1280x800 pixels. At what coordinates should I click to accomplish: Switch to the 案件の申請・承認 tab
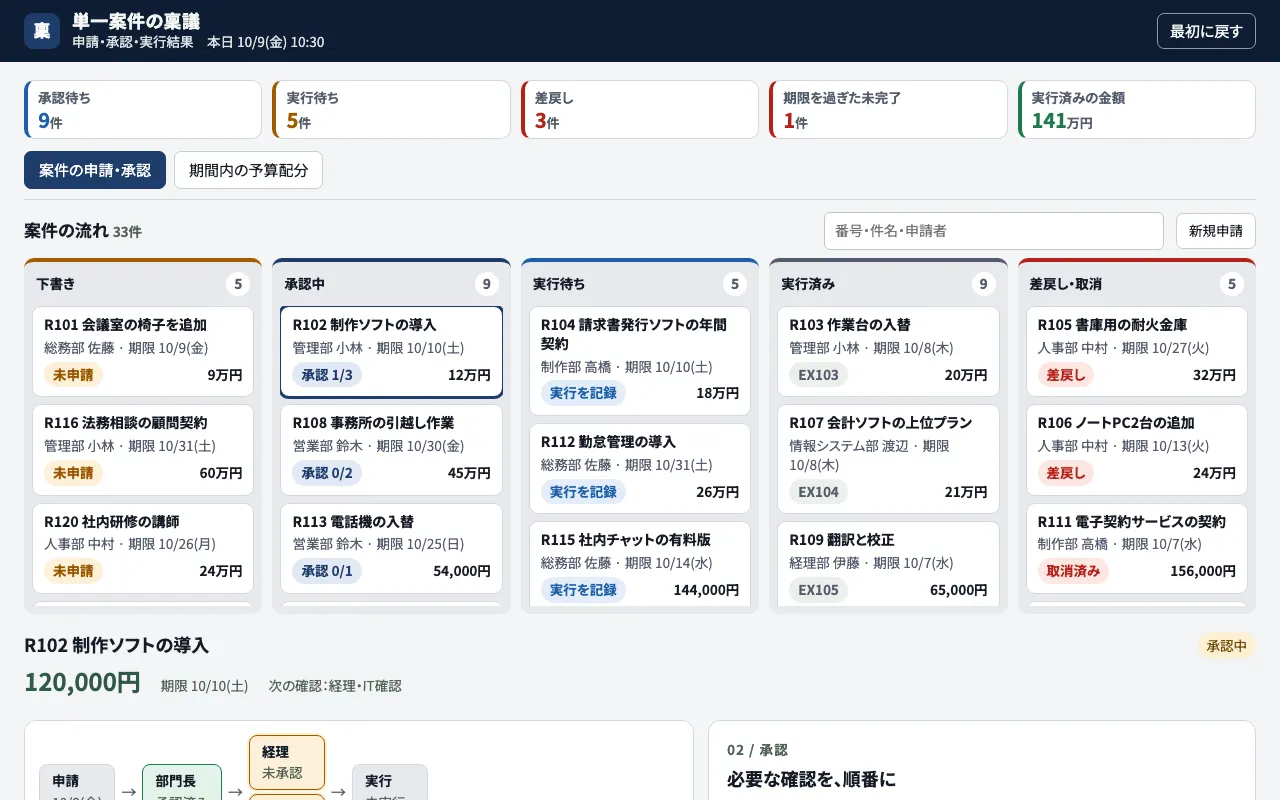pyautogui.click(x=95, y=170)
